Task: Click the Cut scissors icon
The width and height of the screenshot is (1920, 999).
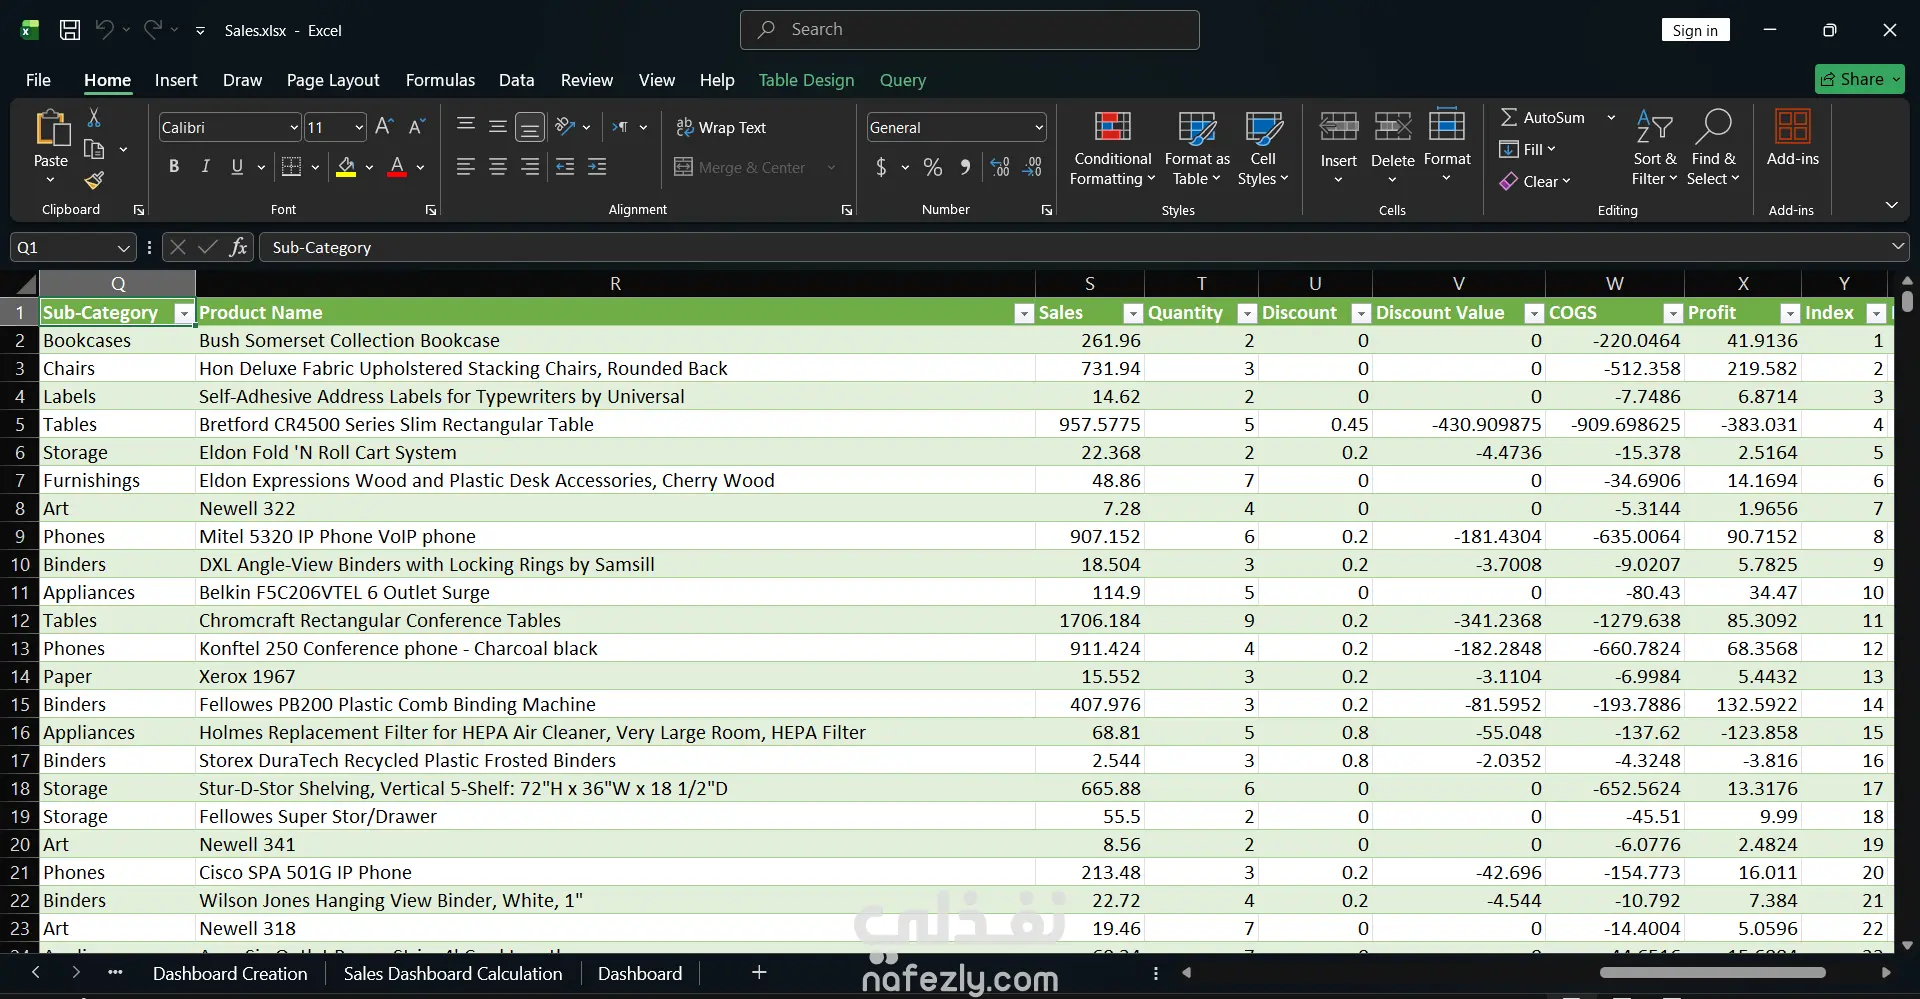Action: [x=94, y=118]
